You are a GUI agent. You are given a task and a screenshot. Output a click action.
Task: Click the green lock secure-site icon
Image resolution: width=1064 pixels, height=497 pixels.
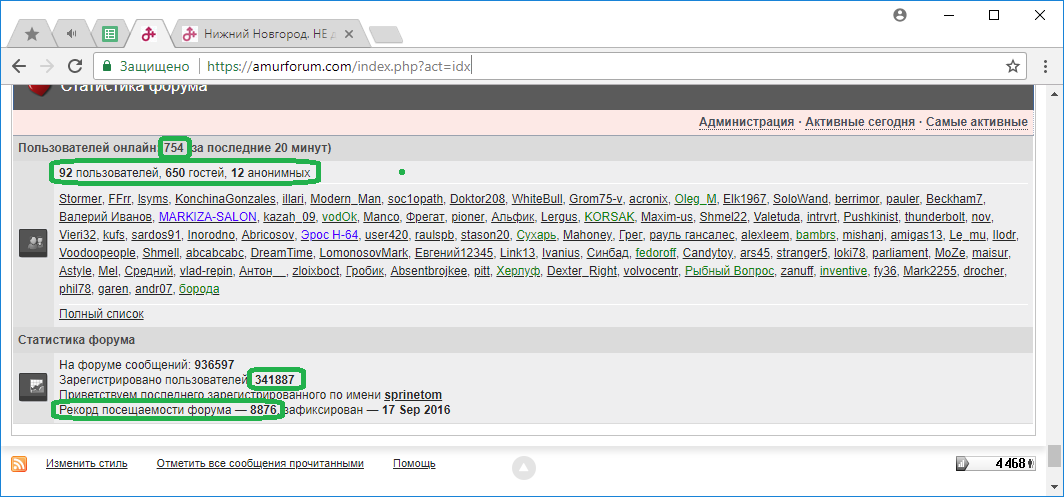pos(107,66)
